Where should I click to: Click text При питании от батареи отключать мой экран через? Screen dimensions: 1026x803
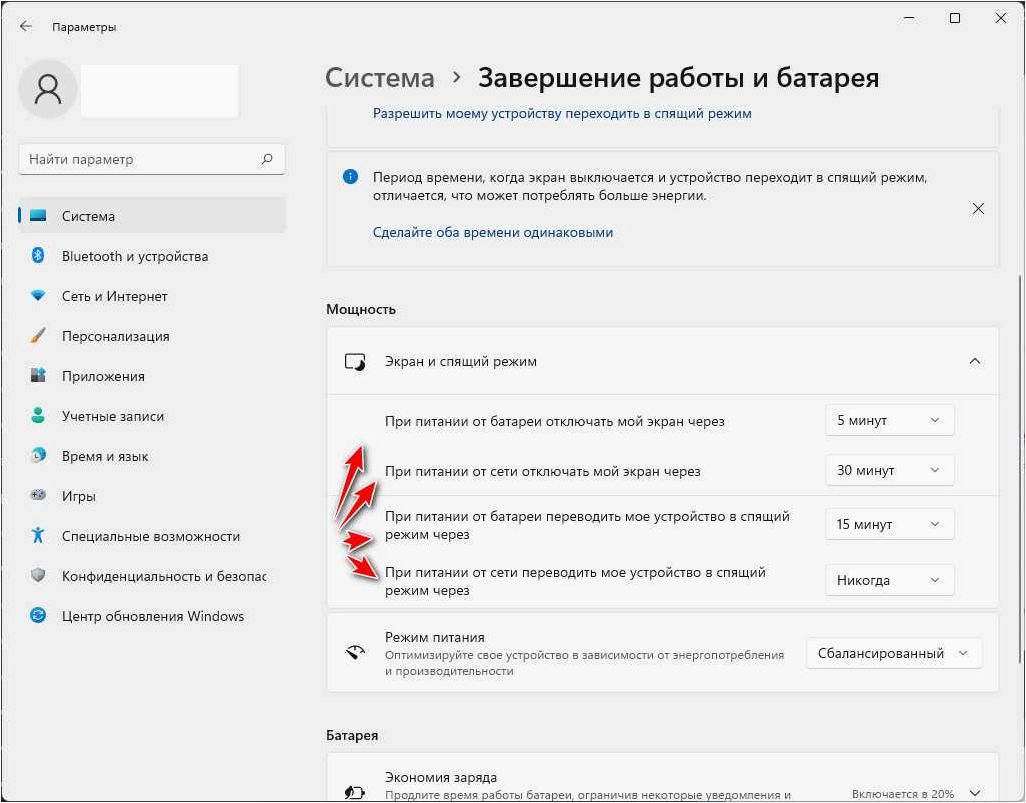(x=554, y=421)
